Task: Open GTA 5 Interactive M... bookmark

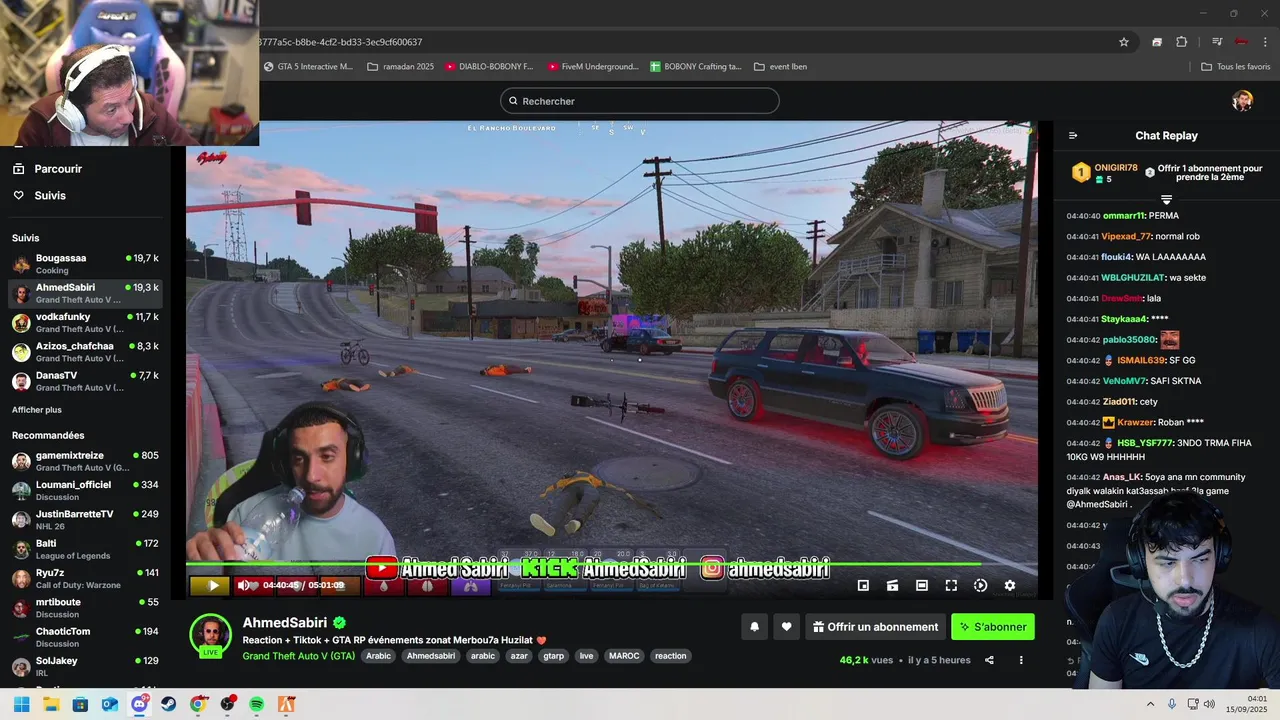Action: click(308, 67)
